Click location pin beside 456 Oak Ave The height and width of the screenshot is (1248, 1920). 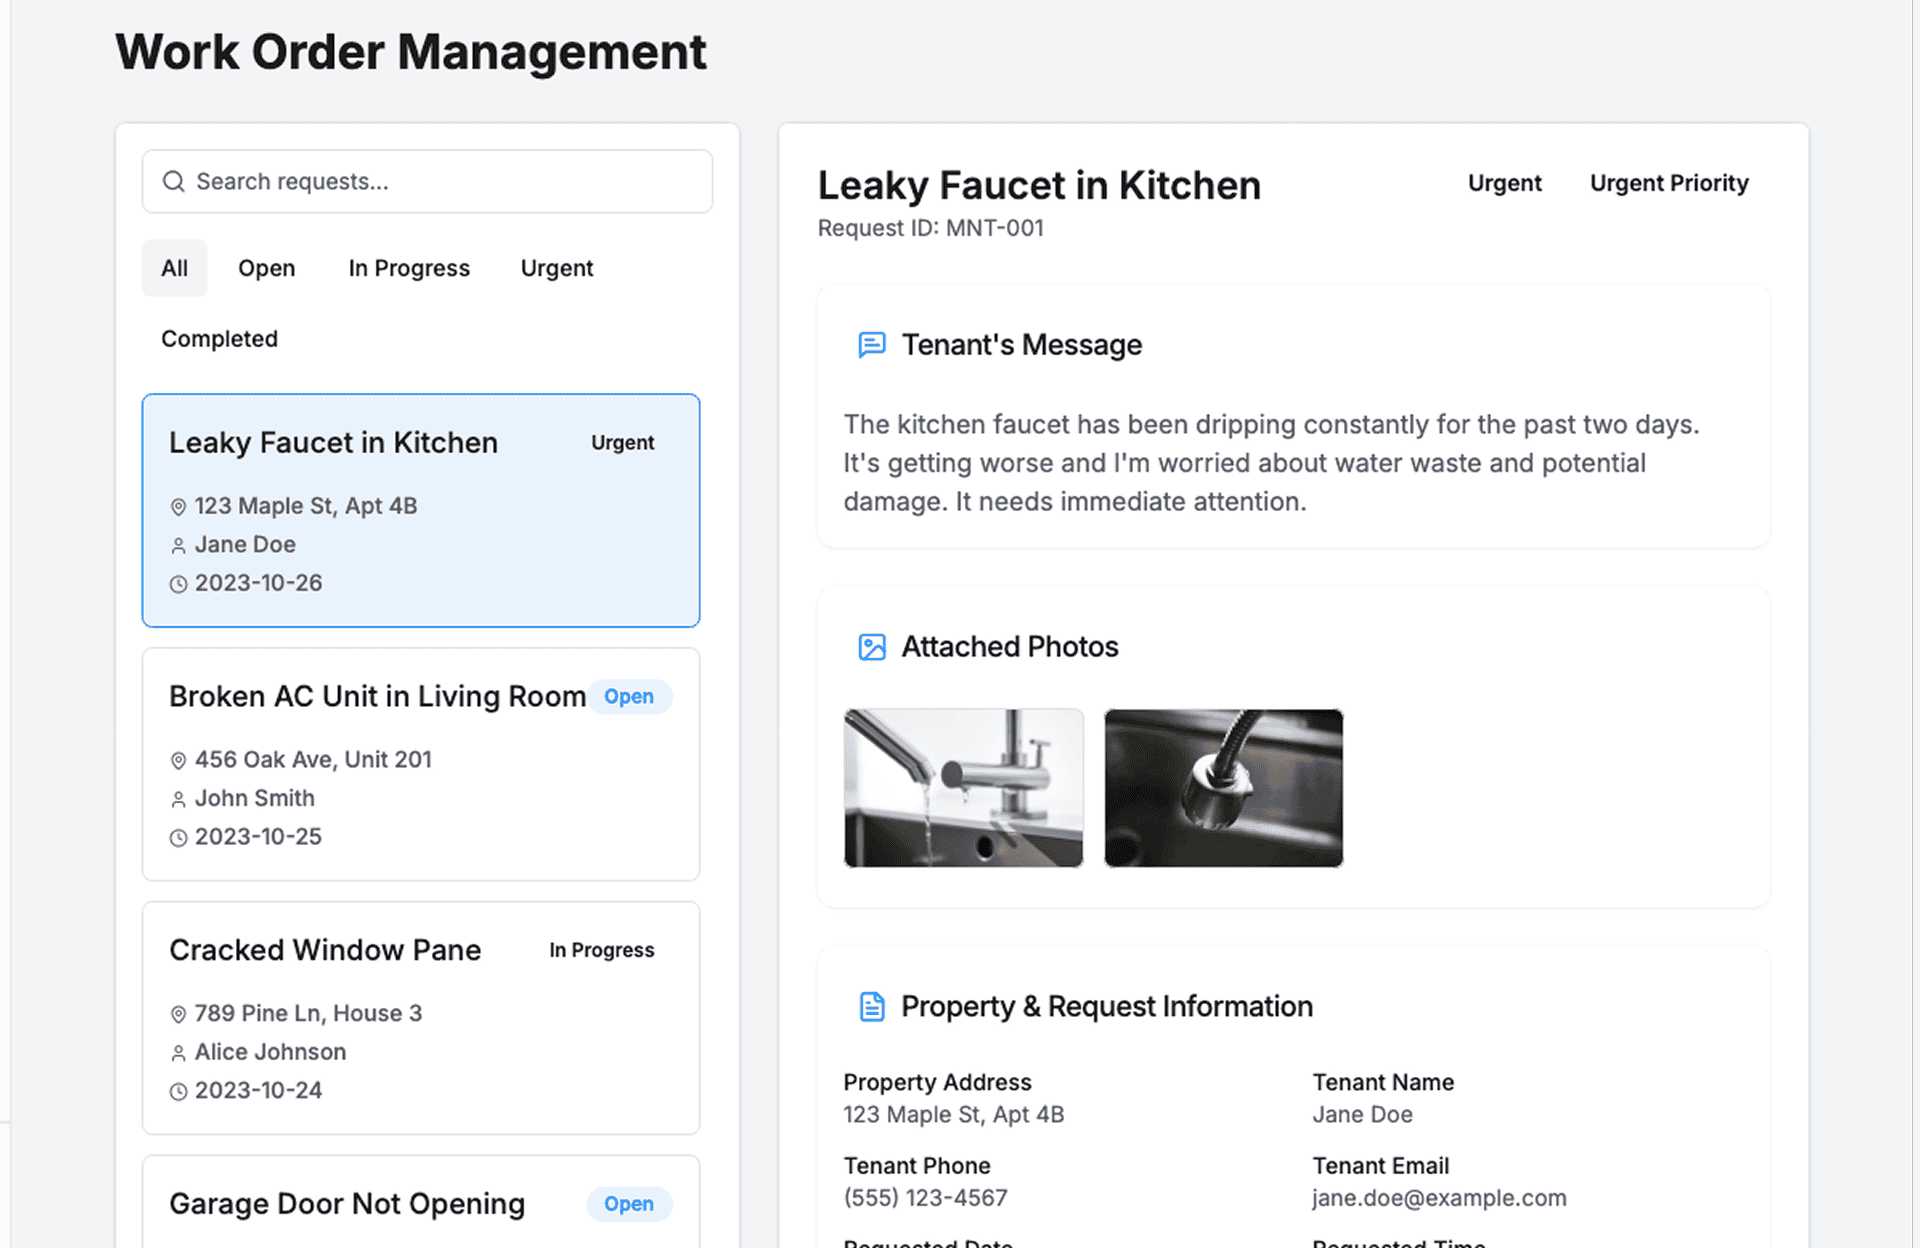coord(178,761)
